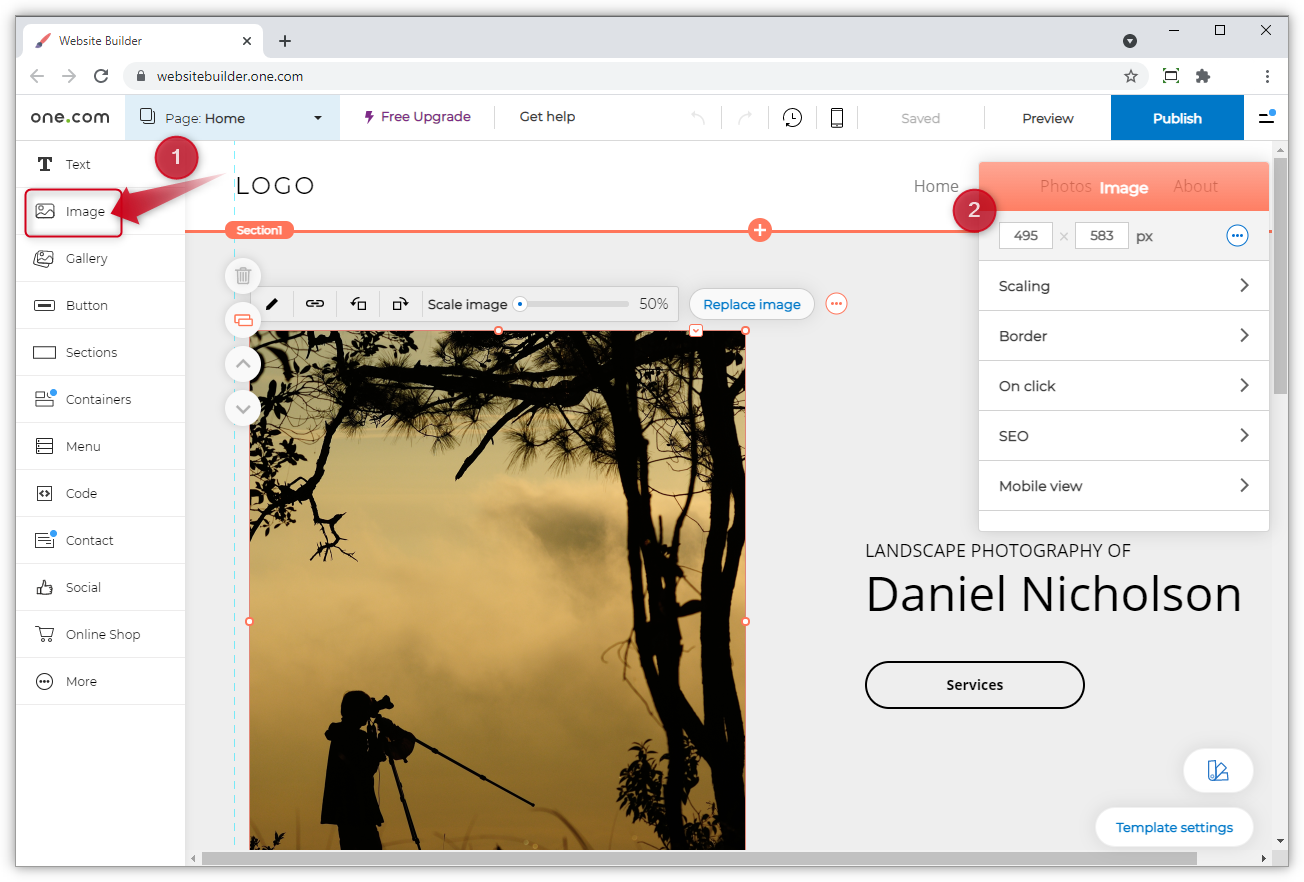Select the silhouette photographer image
The height and width of the screenshot is (882, 1304).
click(497, 590)
